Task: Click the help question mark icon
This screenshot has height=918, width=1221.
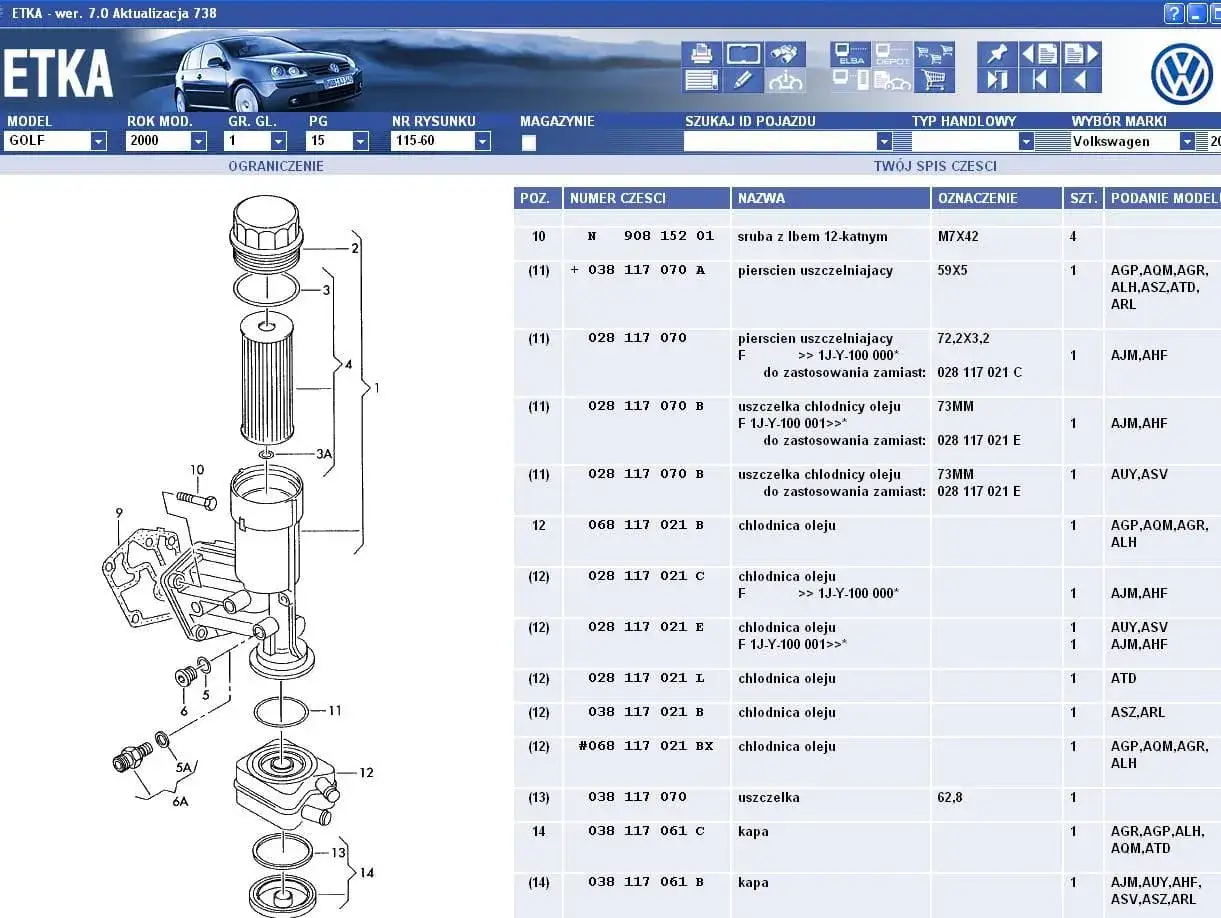Action: point(1174,13)
